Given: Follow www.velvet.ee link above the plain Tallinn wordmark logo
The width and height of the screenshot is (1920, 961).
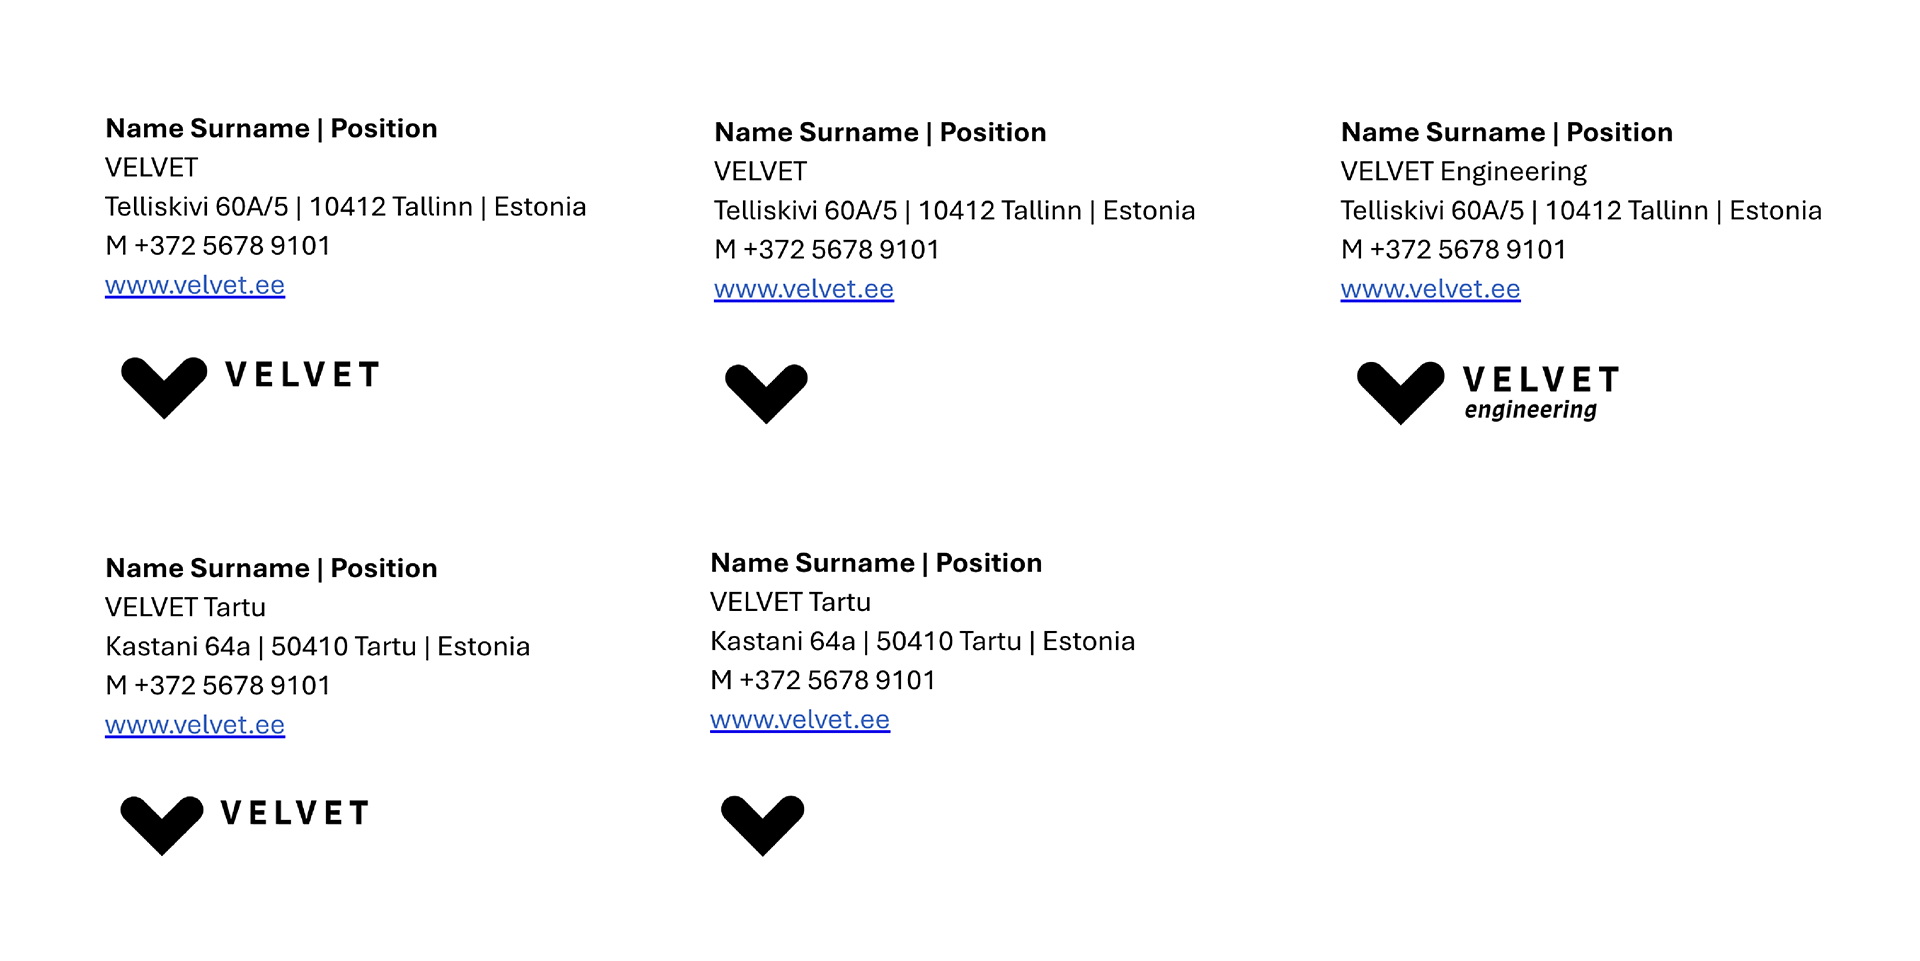Looking at the screenshot, I should coord(195,285).
